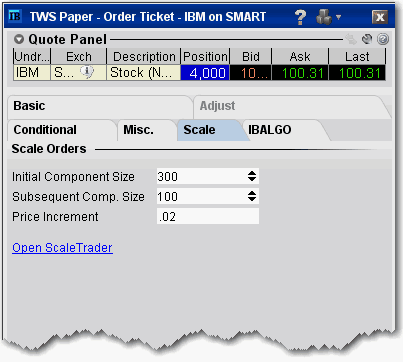The width and height of the screenshot is (403, 362).
Task: Select the IBM underlying cell
Action: tap(32, 72)
